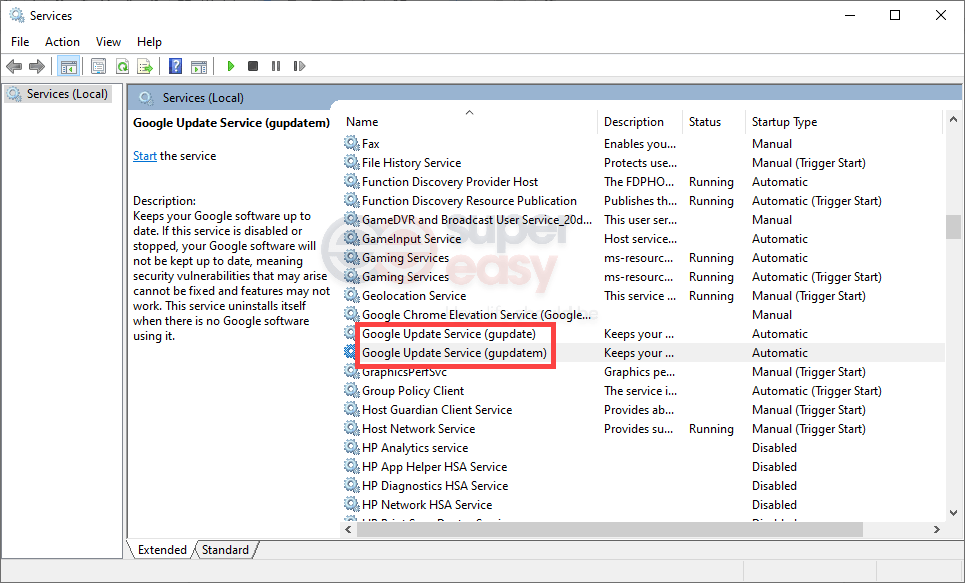Select the HP Diagnostics HSA Service name
This screenshot has width=965, height=583.
(x=435, y=486)
